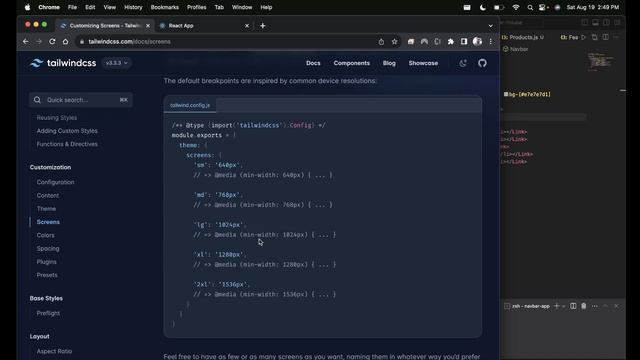Open the Functions & Directives link
Image resolution: width=640 pixels, height=360 pixels.
tap(67, 144)
